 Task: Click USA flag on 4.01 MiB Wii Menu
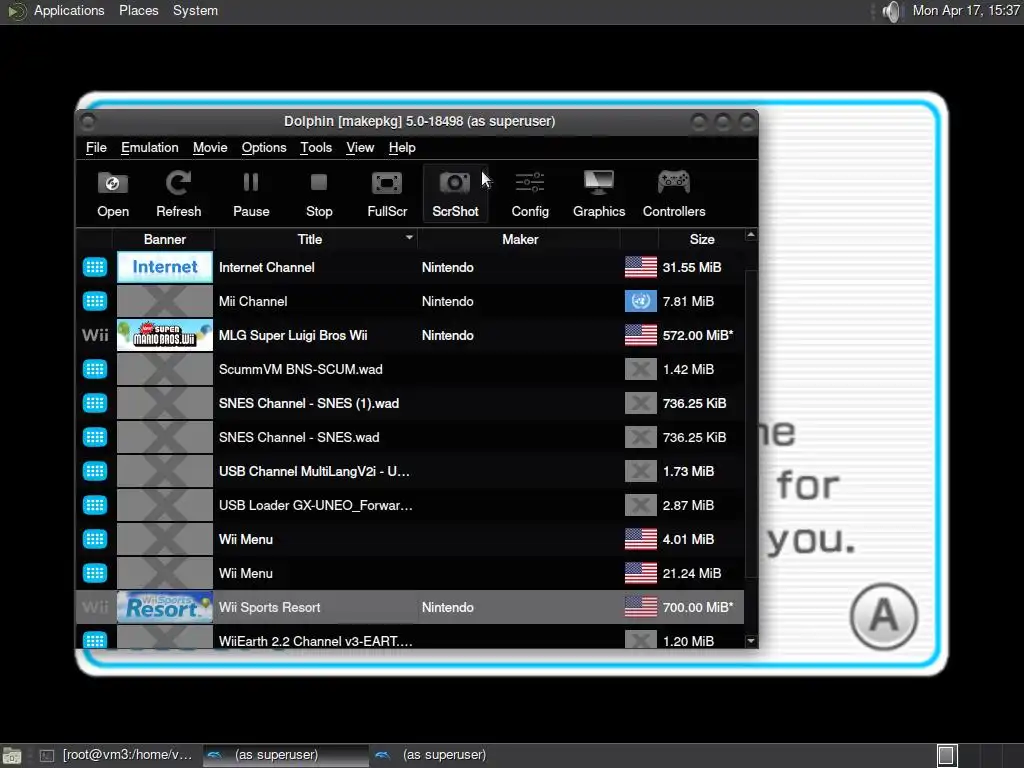point(641,539)
